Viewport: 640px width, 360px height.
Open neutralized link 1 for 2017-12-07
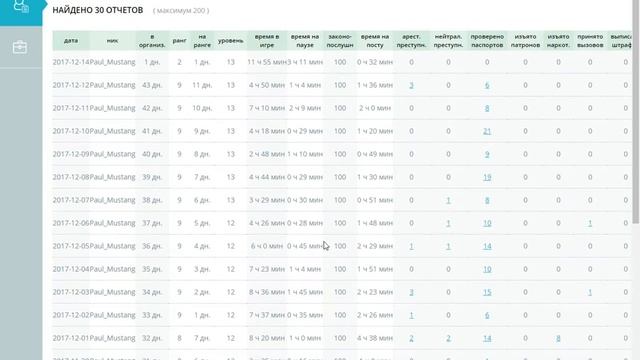point(448,200)
